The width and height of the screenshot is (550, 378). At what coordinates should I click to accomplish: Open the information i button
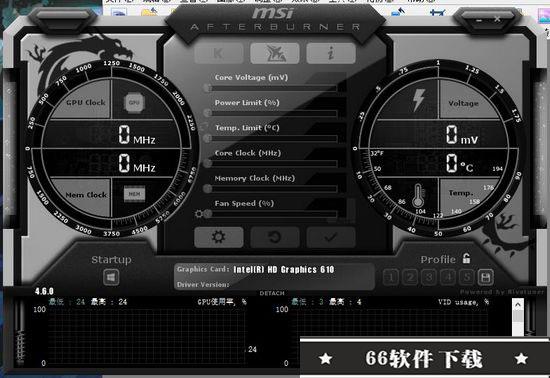[331, 53]
